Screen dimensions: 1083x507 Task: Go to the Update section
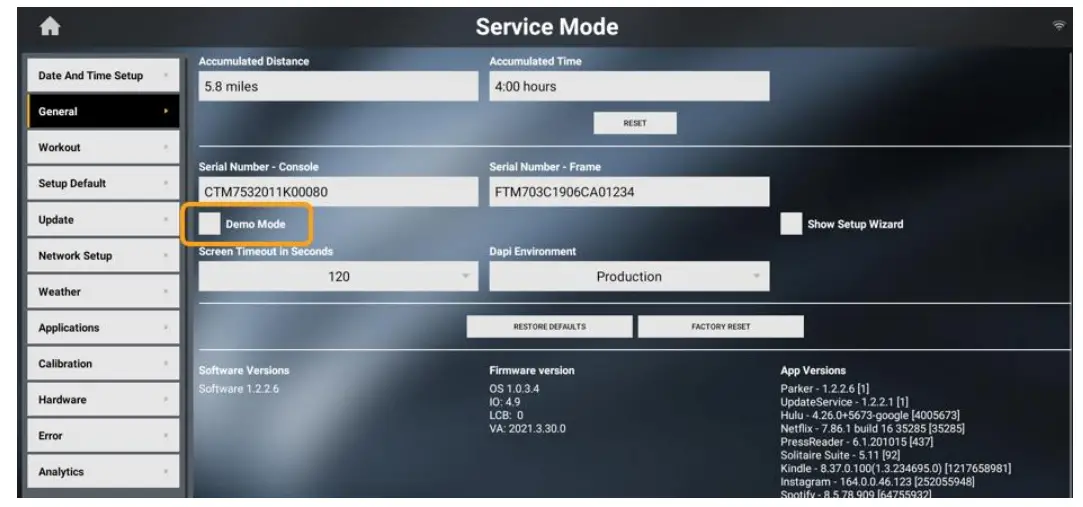coord(103,220)
